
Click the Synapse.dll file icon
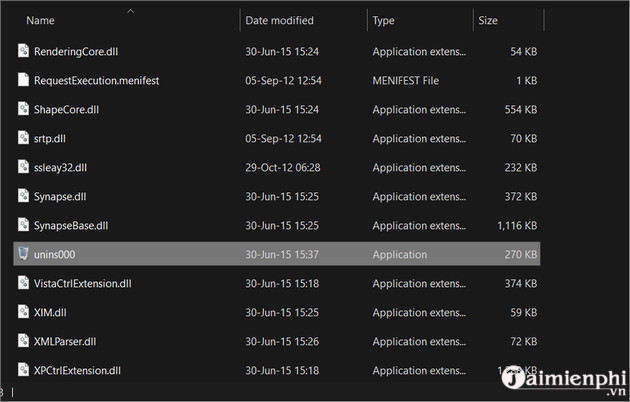point(23,197)
